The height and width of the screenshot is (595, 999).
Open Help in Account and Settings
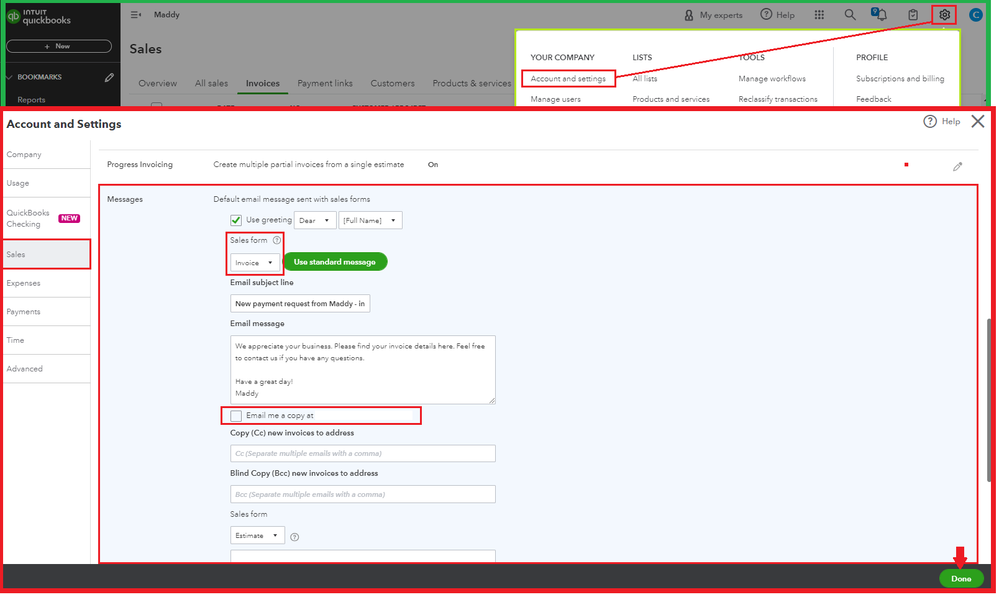(x=942, y=121)
